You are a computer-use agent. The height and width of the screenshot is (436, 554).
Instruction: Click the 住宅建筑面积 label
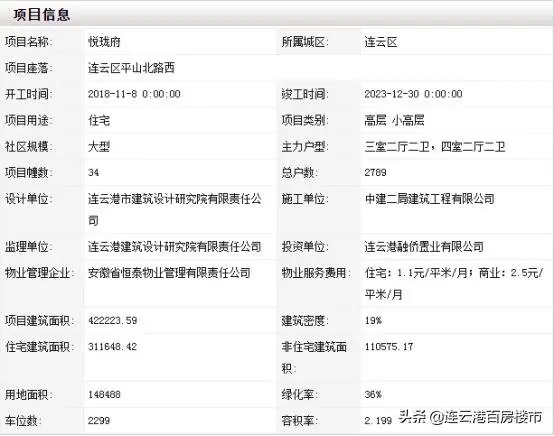point(39,347)
